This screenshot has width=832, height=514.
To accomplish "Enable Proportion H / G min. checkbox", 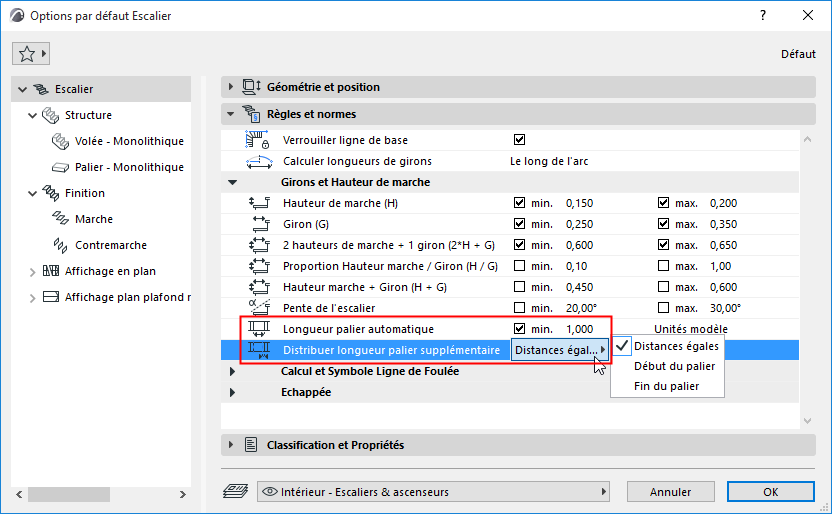I will coord(519,266).
